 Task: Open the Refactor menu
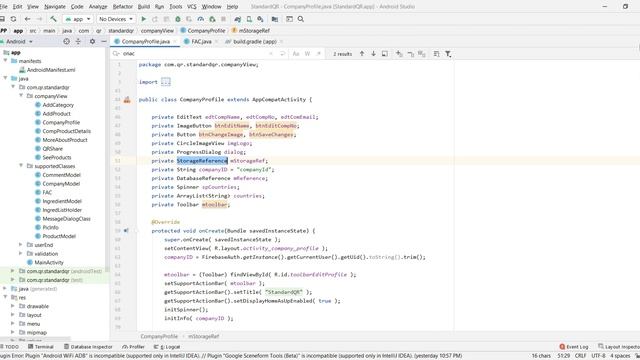point(122,7)
